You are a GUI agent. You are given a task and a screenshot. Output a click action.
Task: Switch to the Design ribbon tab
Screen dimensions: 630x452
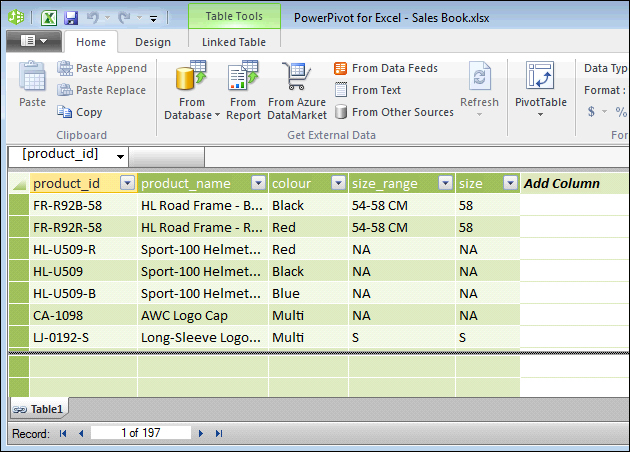(x=153, y=42)
